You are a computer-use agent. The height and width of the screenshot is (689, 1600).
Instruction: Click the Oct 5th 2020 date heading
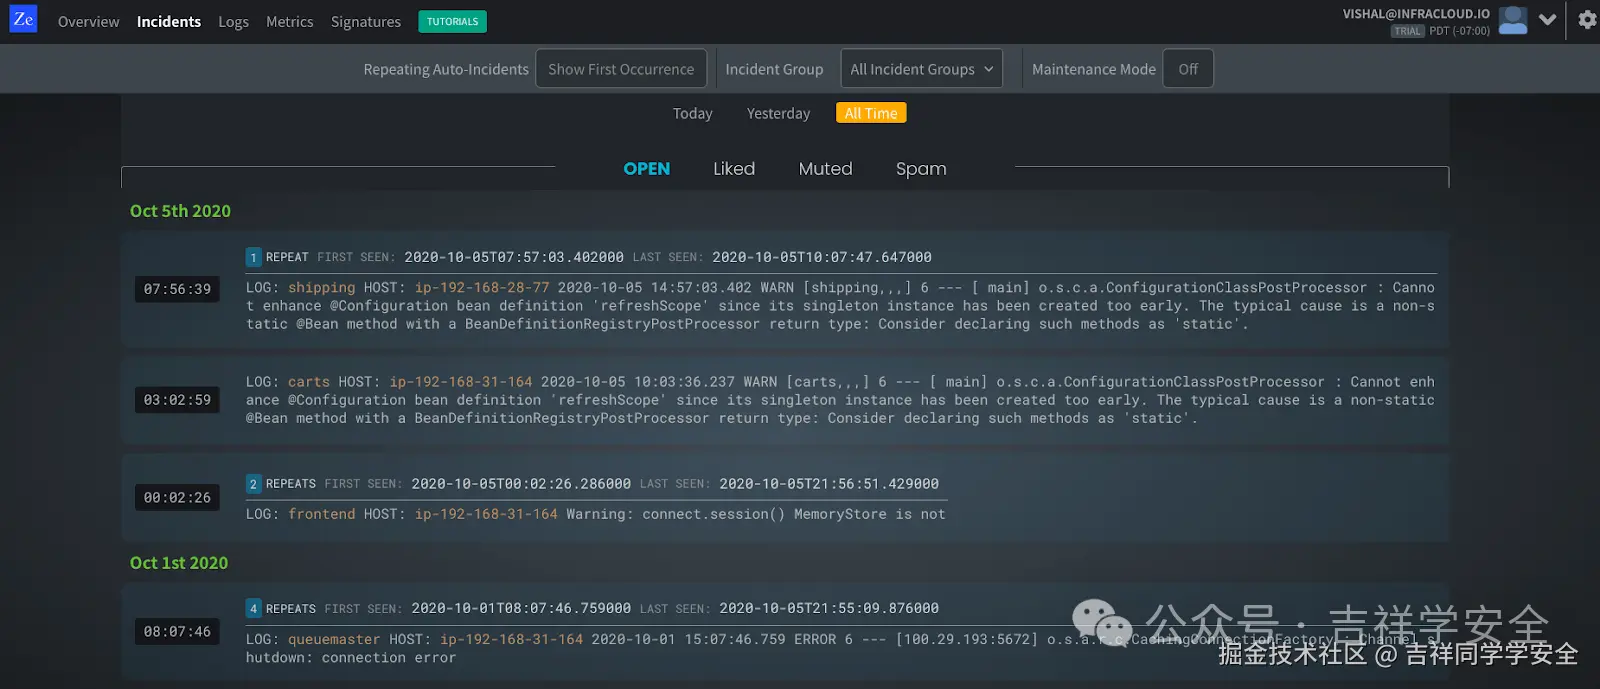(180, 211)
